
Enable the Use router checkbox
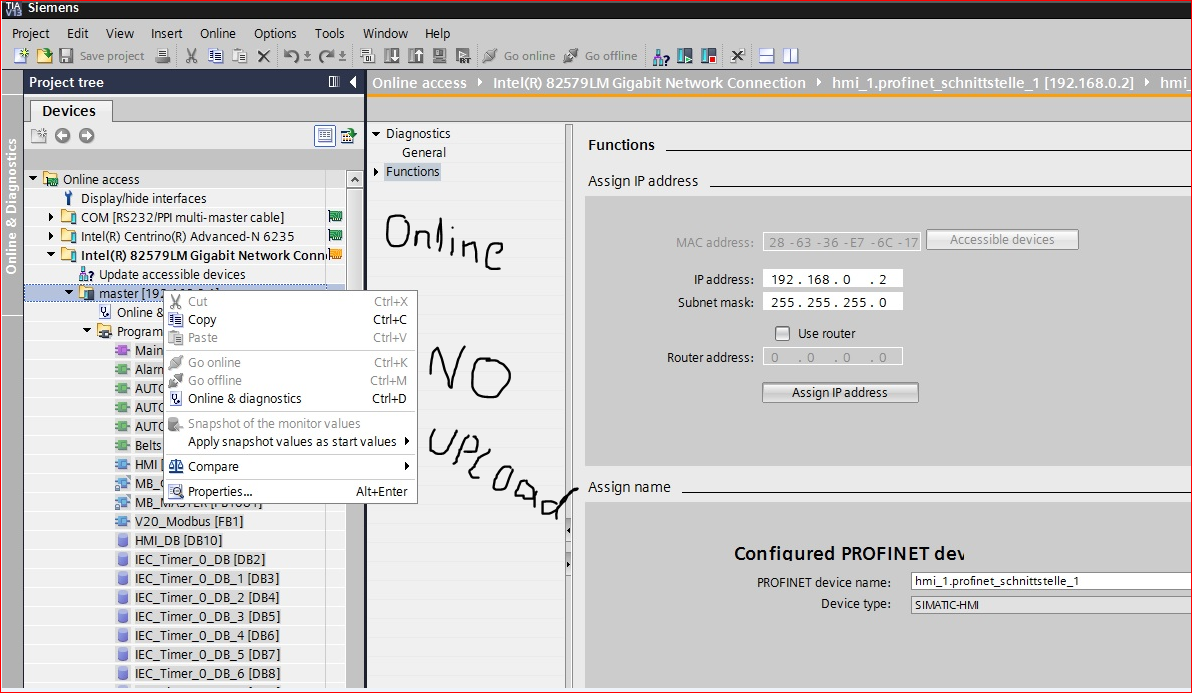(x=783, y=333)
